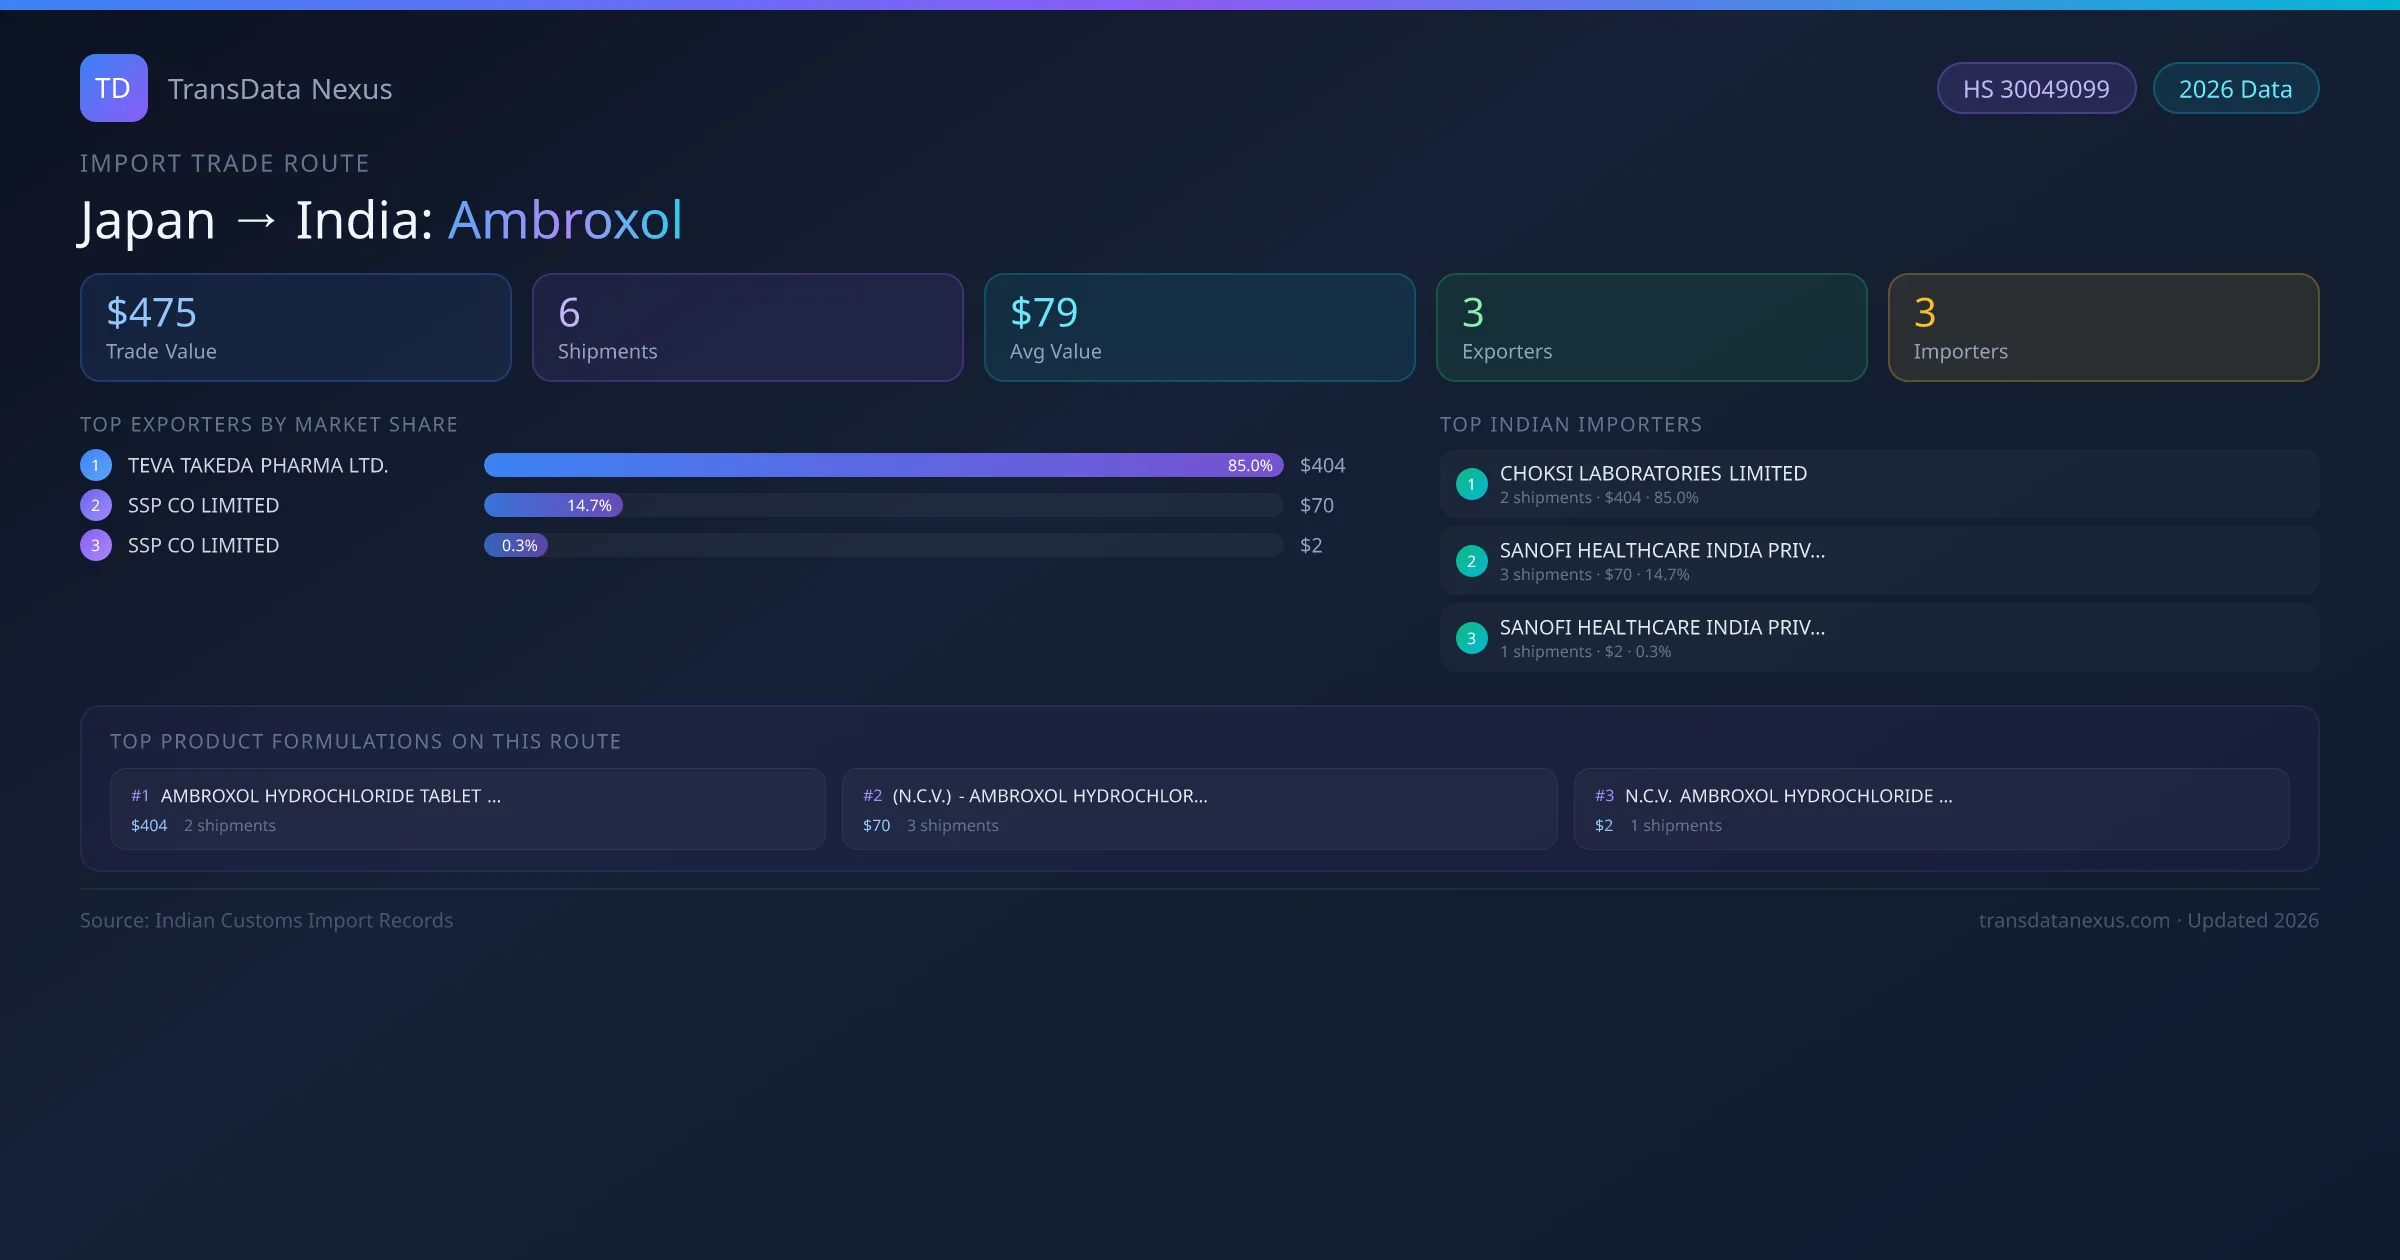
Task: Click green rank 2 importer badge
Action: (1471, 561)
